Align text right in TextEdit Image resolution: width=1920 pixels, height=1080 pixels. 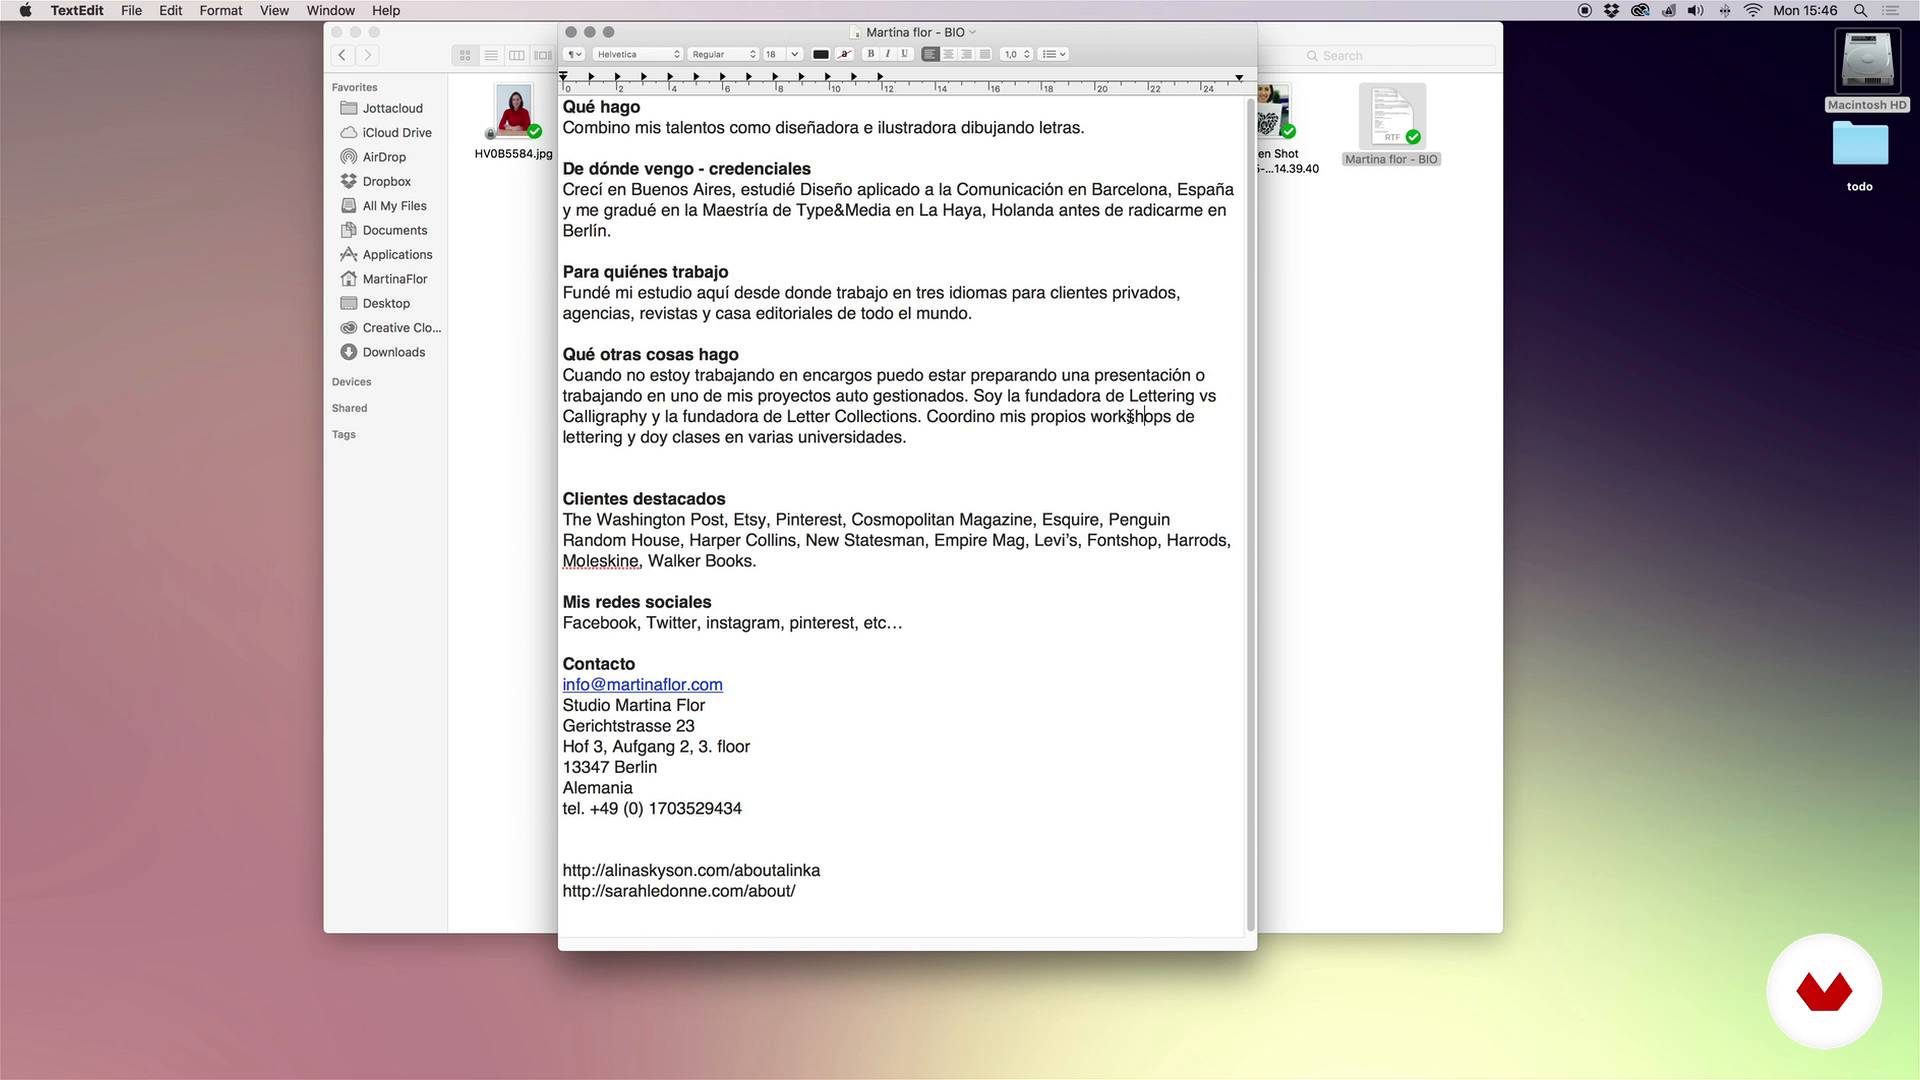tap(966, 54)
